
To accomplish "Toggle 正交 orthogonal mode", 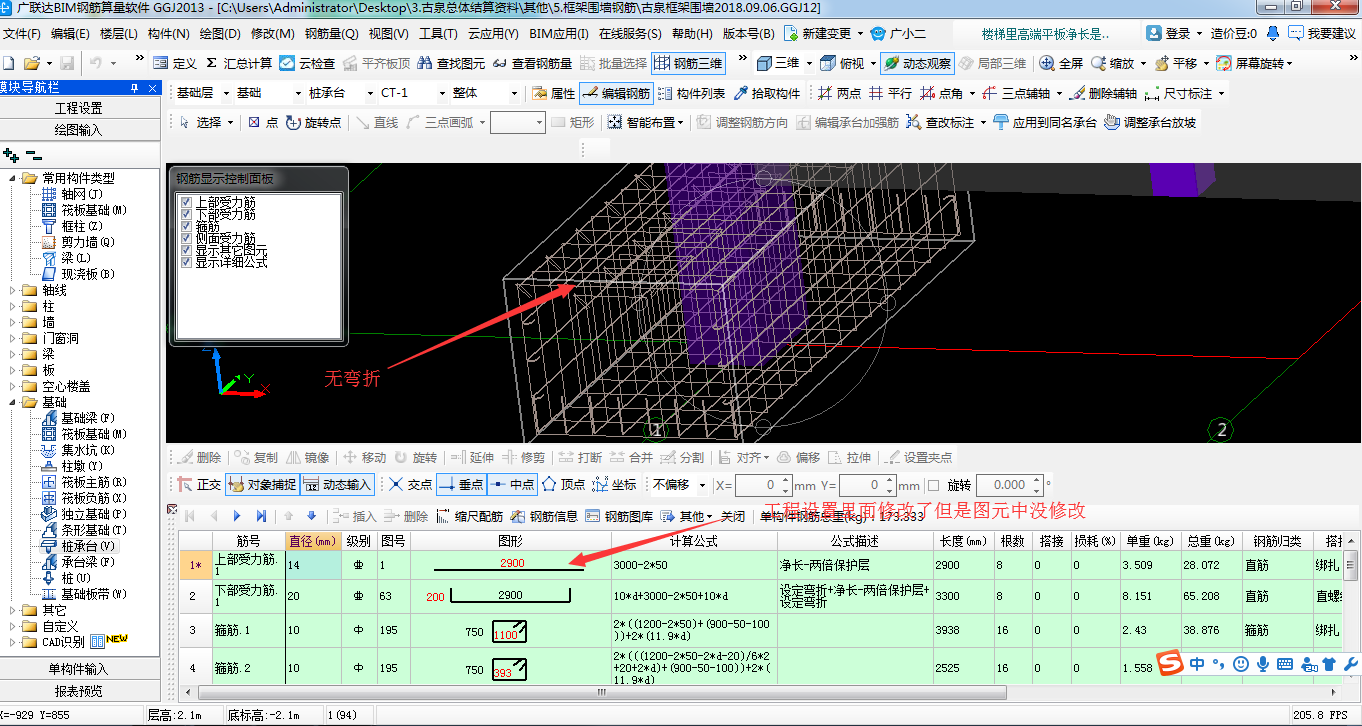I will pyautogui.click(x=199, y=484).
